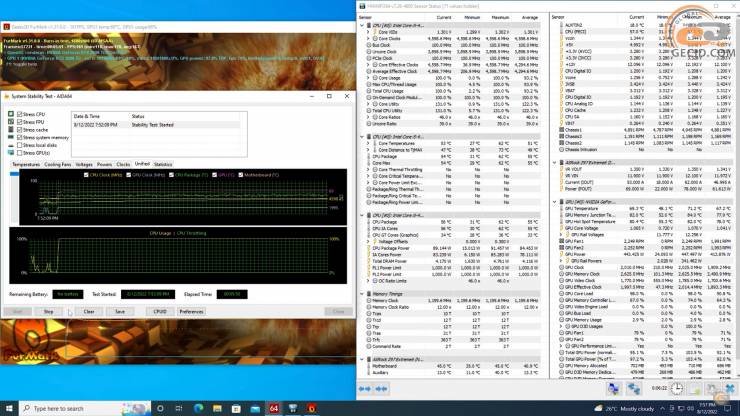Open the volume icon in system tray

tap(690, 408)
